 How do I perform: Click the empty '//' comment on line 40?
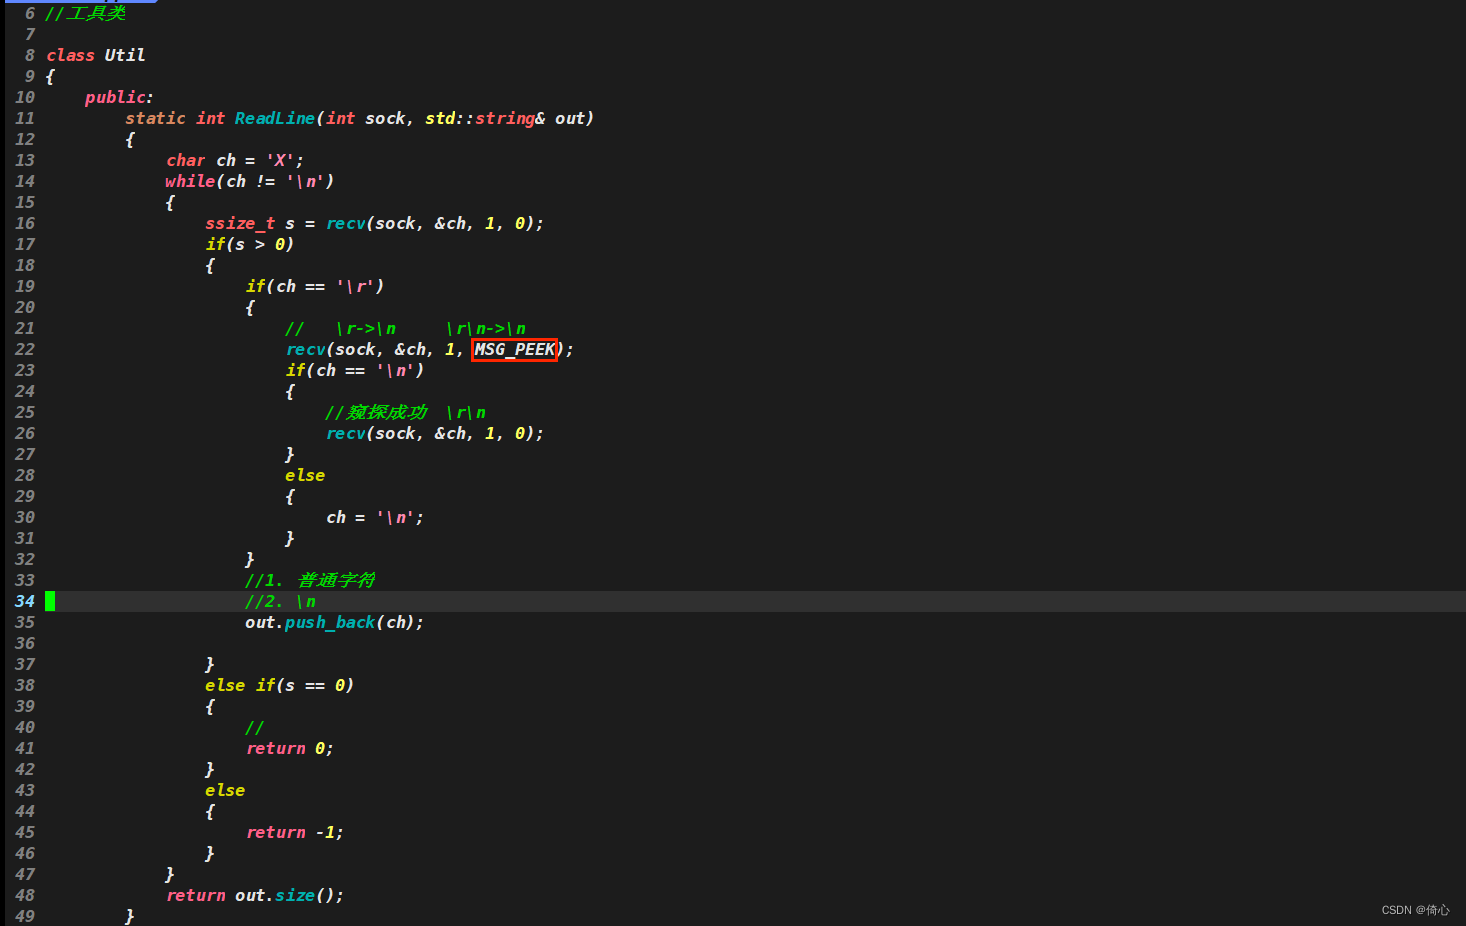[x=255, y=727]
